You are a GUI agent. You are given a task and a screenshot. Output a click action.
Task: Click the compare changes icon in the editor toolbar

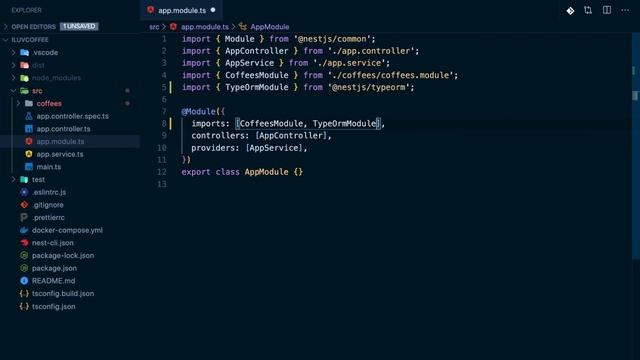[588, 10]
